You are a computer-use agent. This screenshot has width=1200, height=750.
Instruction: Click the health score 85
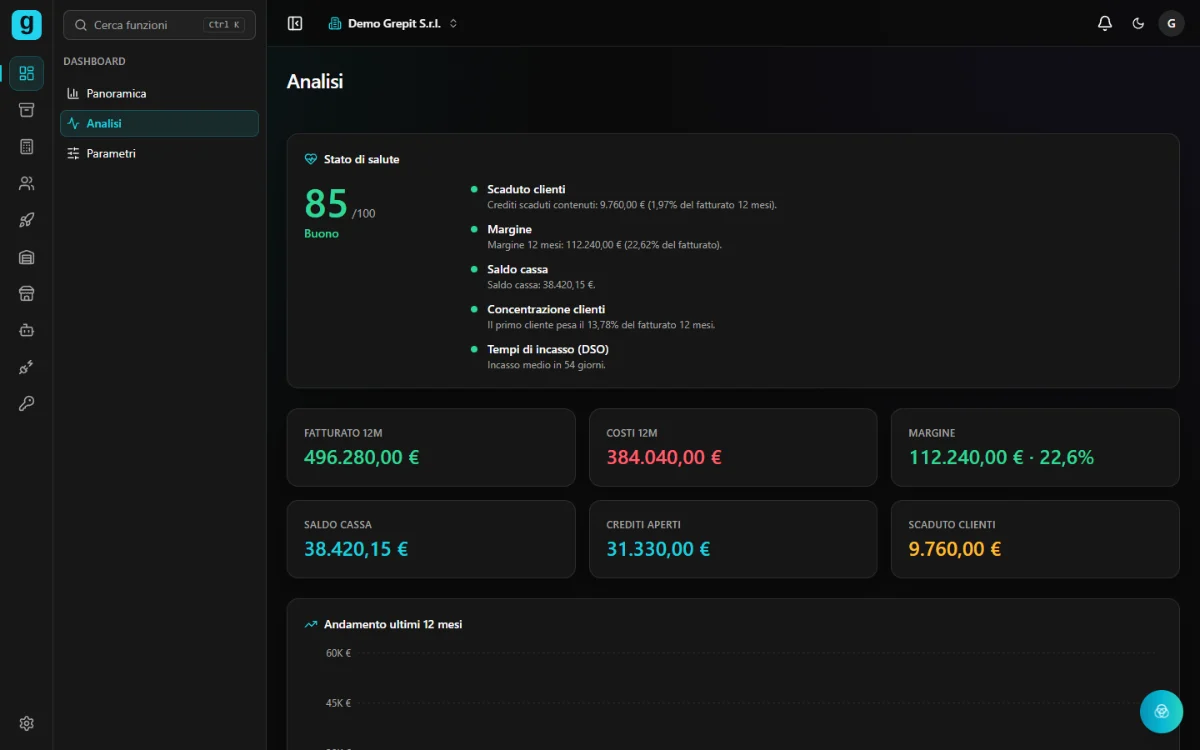[x=326, y=204]
